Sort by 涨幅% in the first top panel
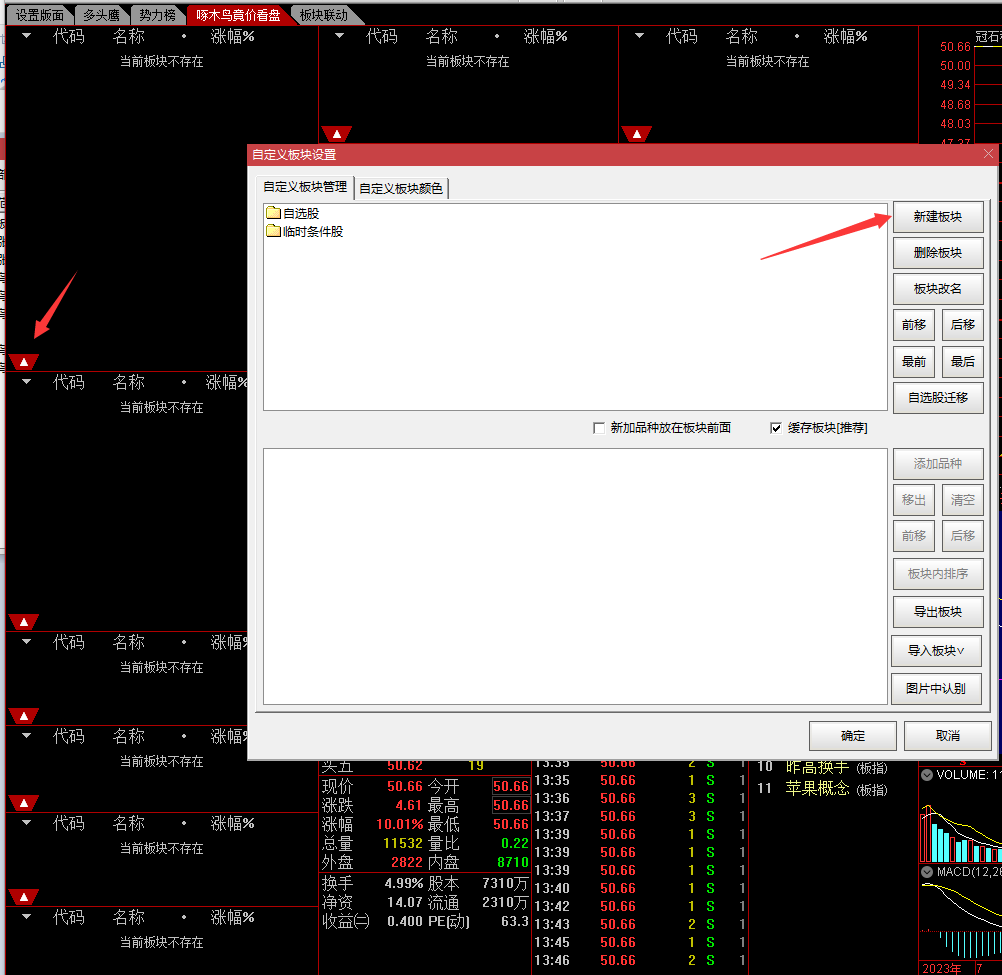1002x975 pixels. (233, 36)
